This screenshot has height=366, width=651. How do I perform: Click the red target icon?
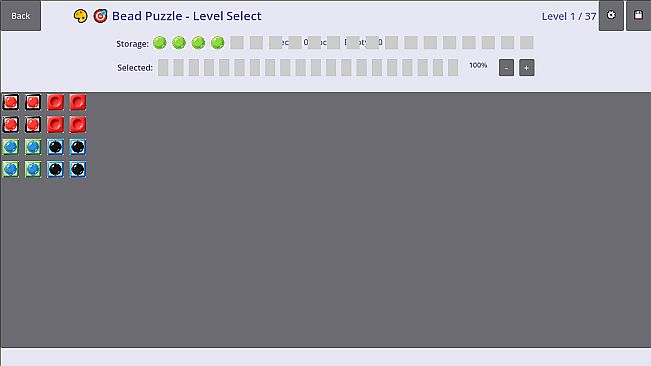pyautogui.click(x=100, y=16)
